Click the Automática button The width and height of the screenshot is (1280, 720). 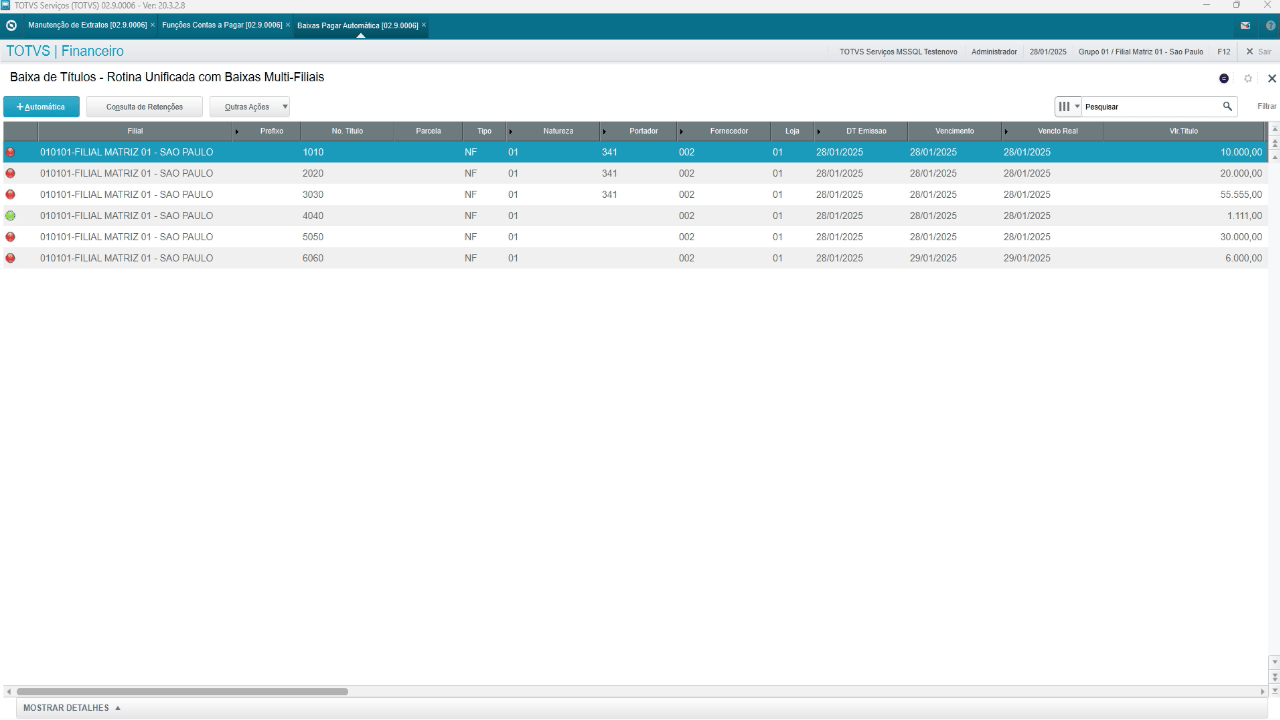click(41, 106)
